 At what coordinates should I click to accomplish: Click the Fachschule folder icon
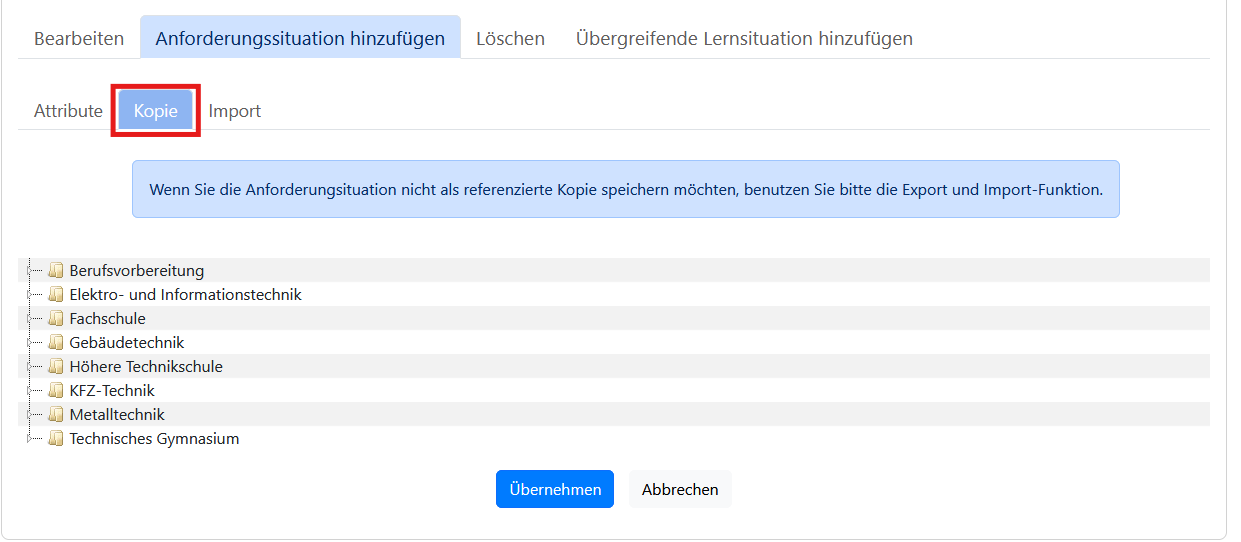pos(56,318)
